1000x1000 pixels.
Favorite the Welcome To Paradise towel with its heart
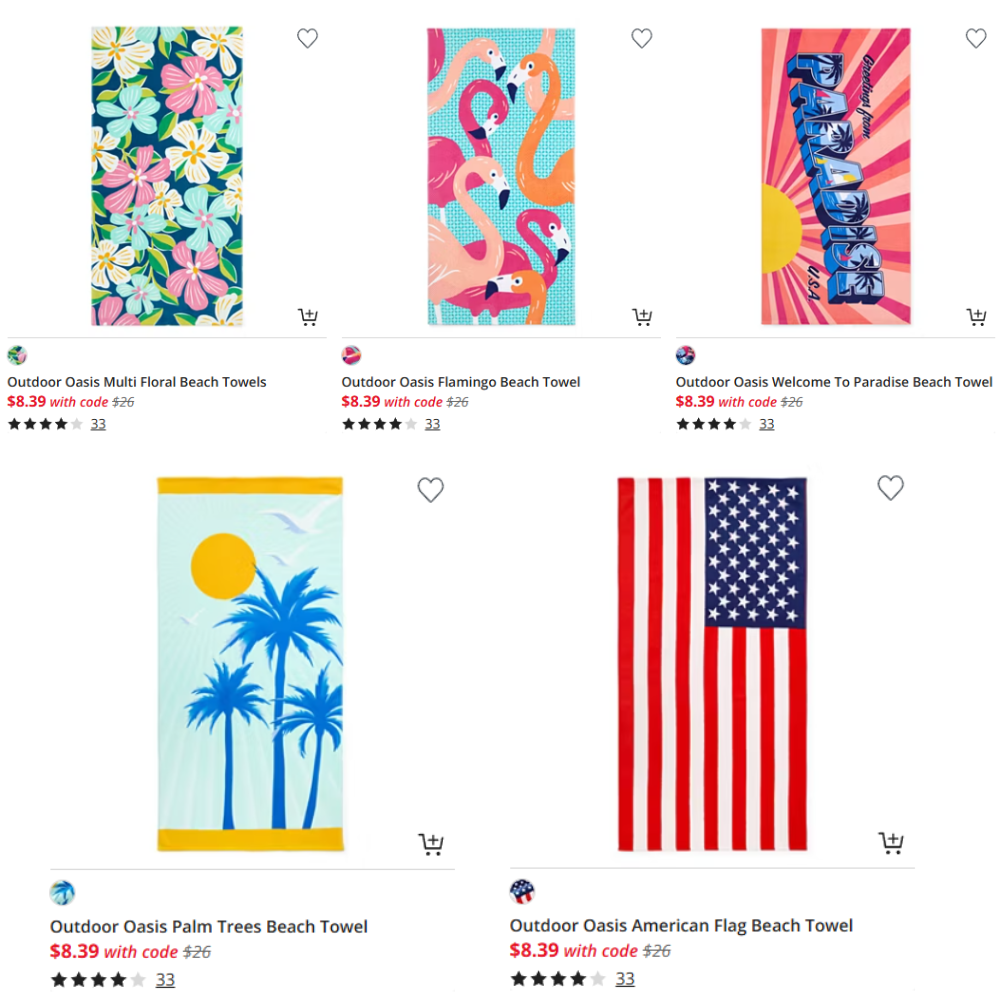tap(976, 38)
